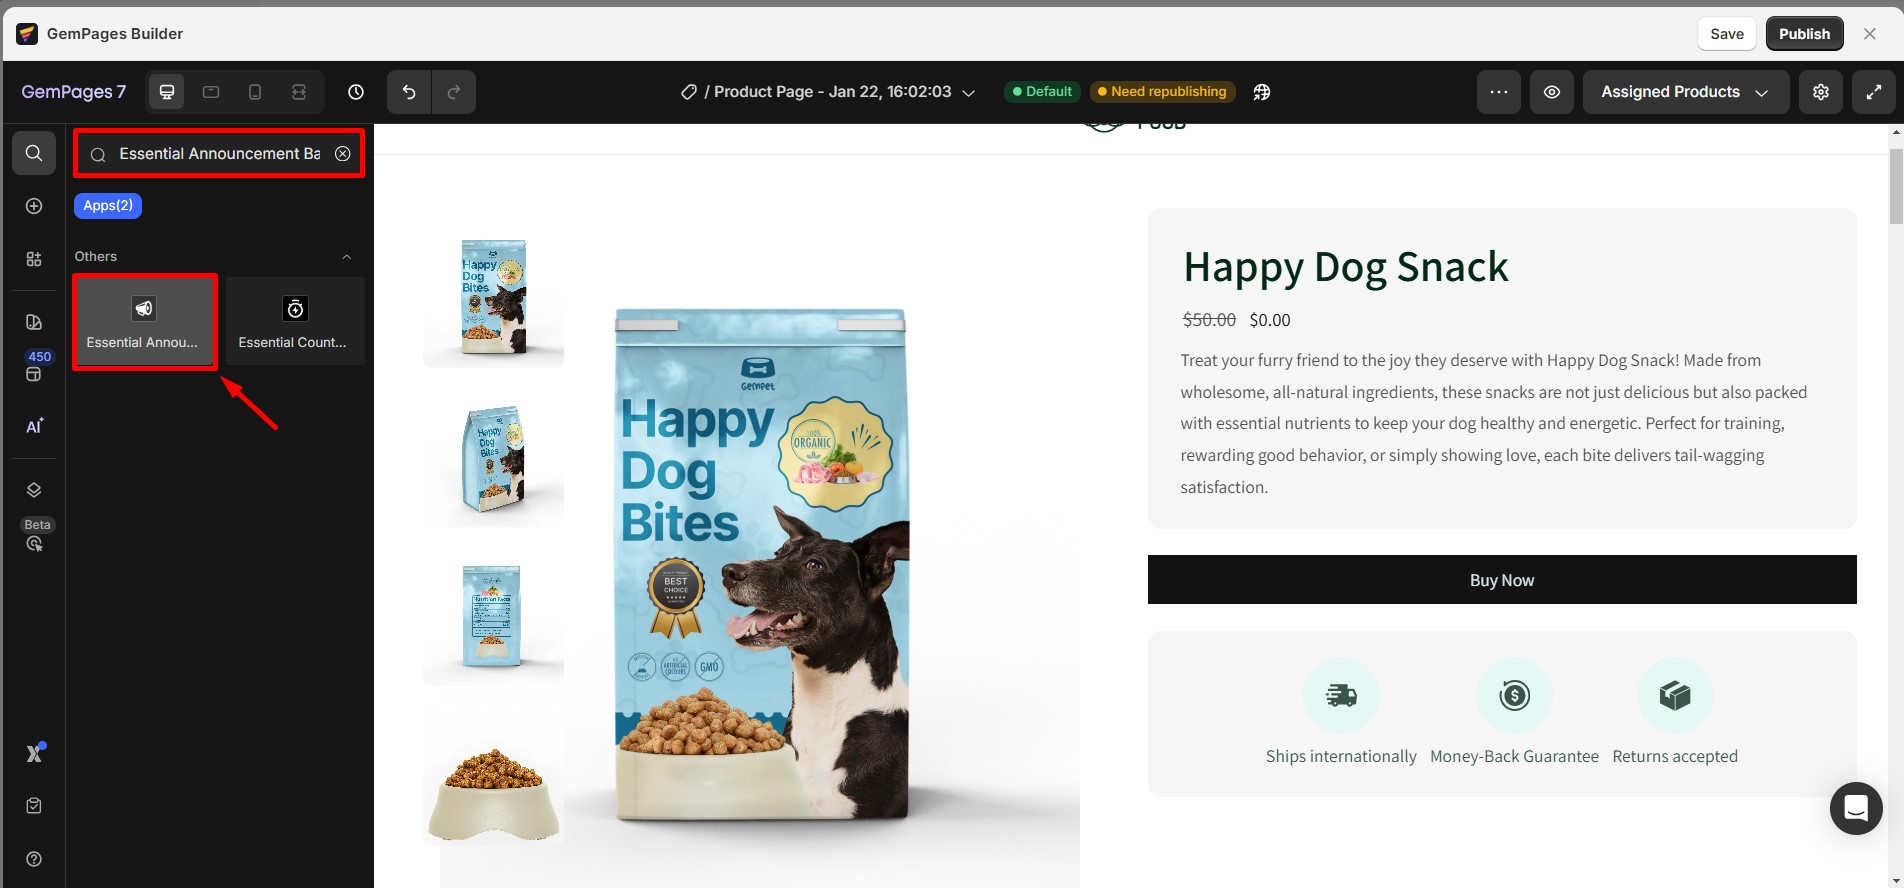Open more options three-dot menu
This screenshot has width=1904, height=888.
pyautogui.click(x=1498, y=92)
